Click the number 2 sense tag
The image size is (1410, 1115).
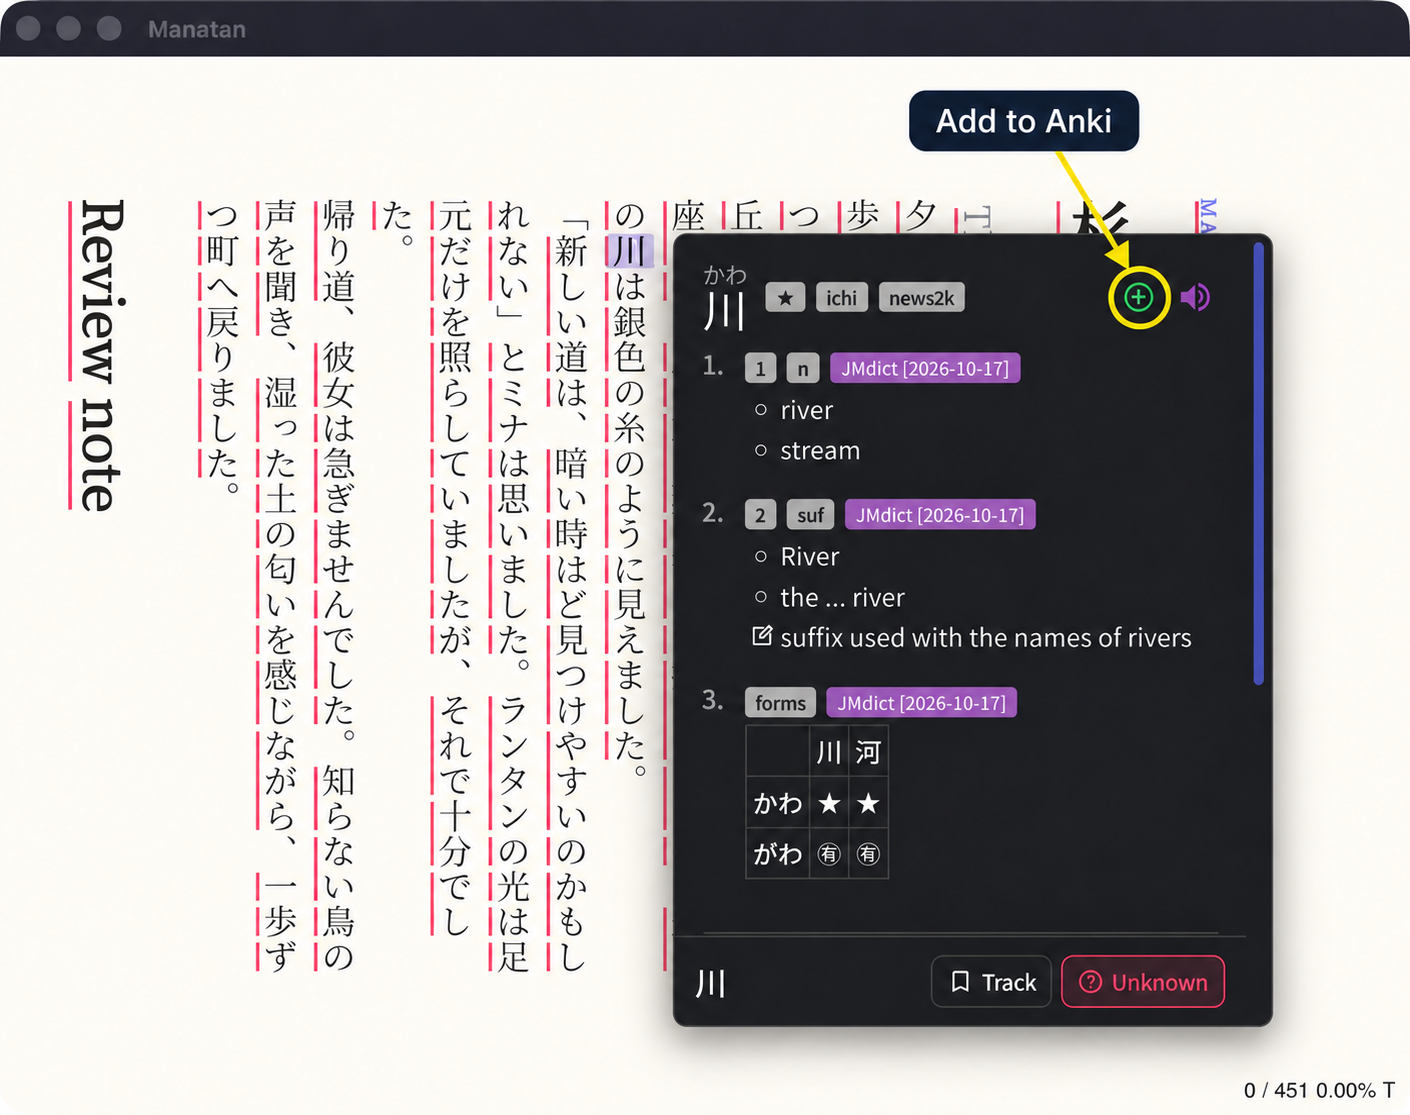pos(760,515)
